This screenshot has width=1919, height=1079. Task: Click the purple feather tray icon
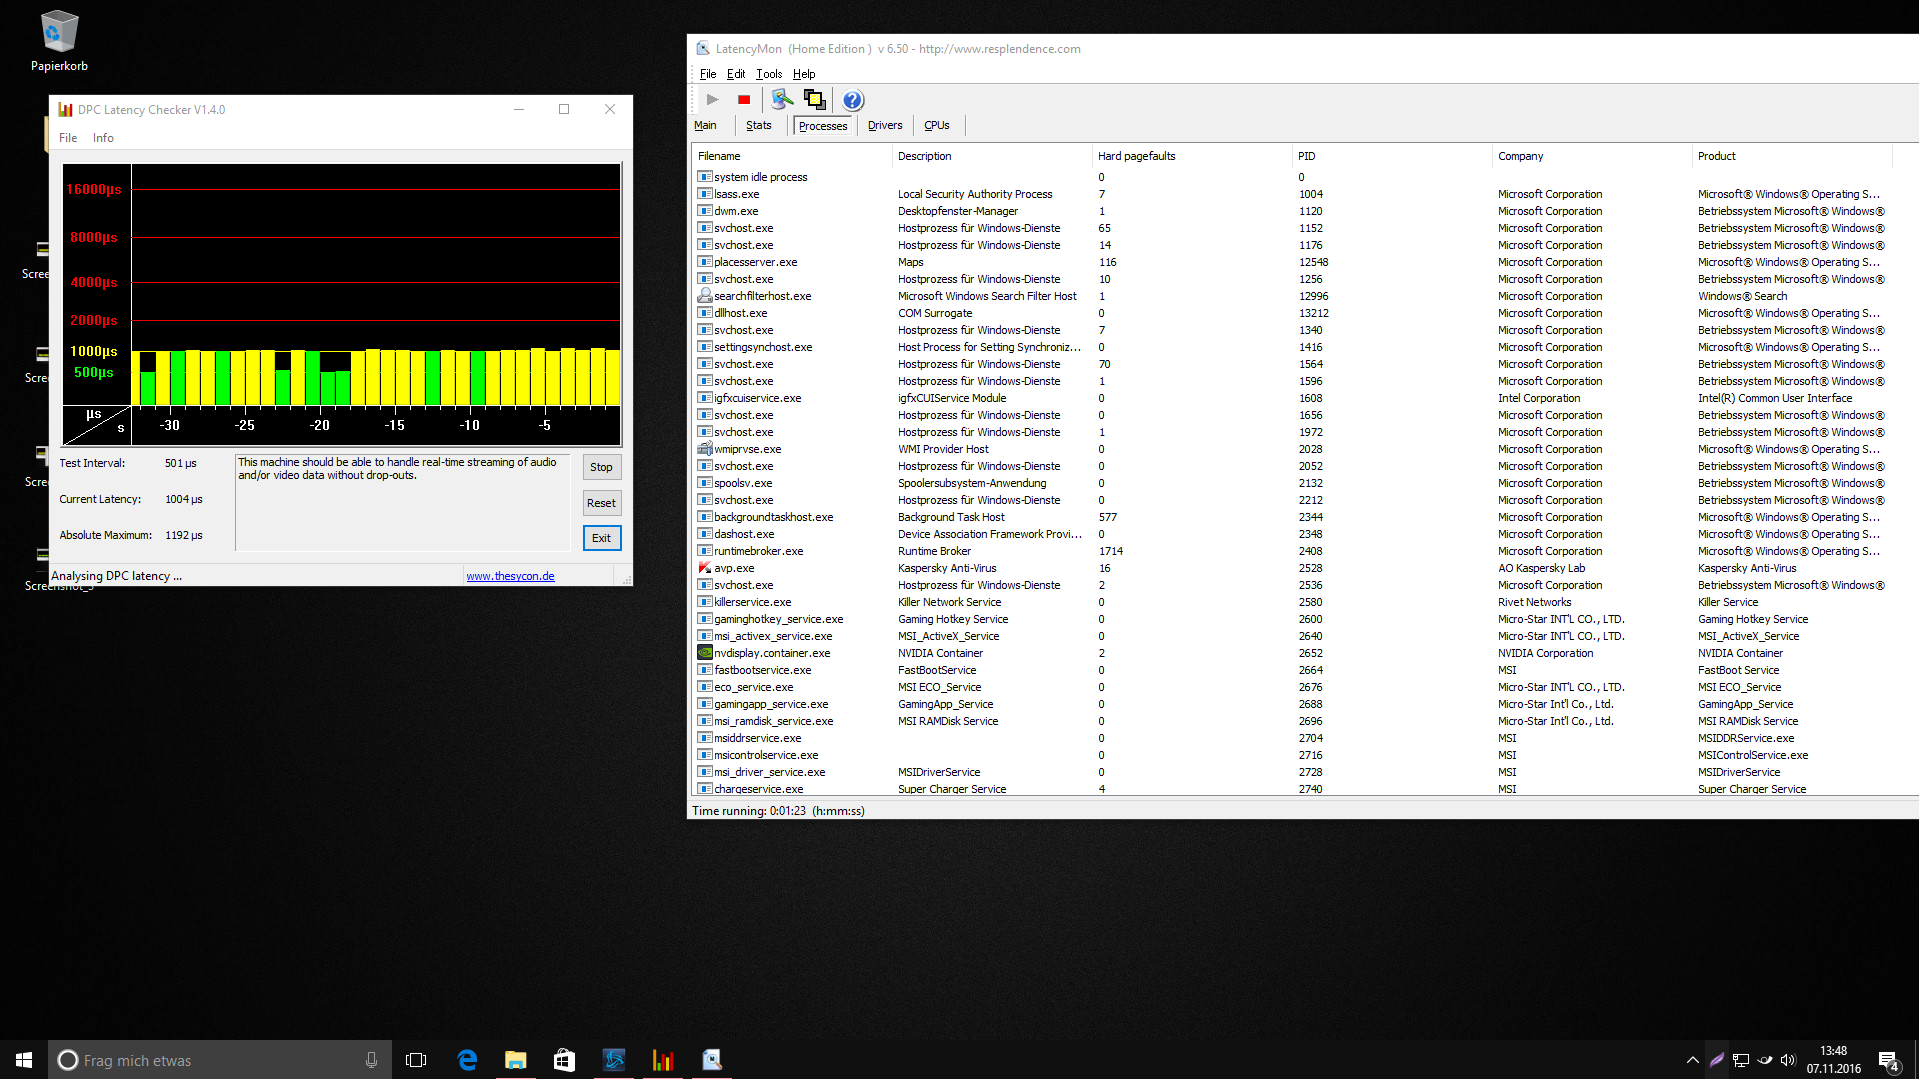[x=1716, y=1060]
